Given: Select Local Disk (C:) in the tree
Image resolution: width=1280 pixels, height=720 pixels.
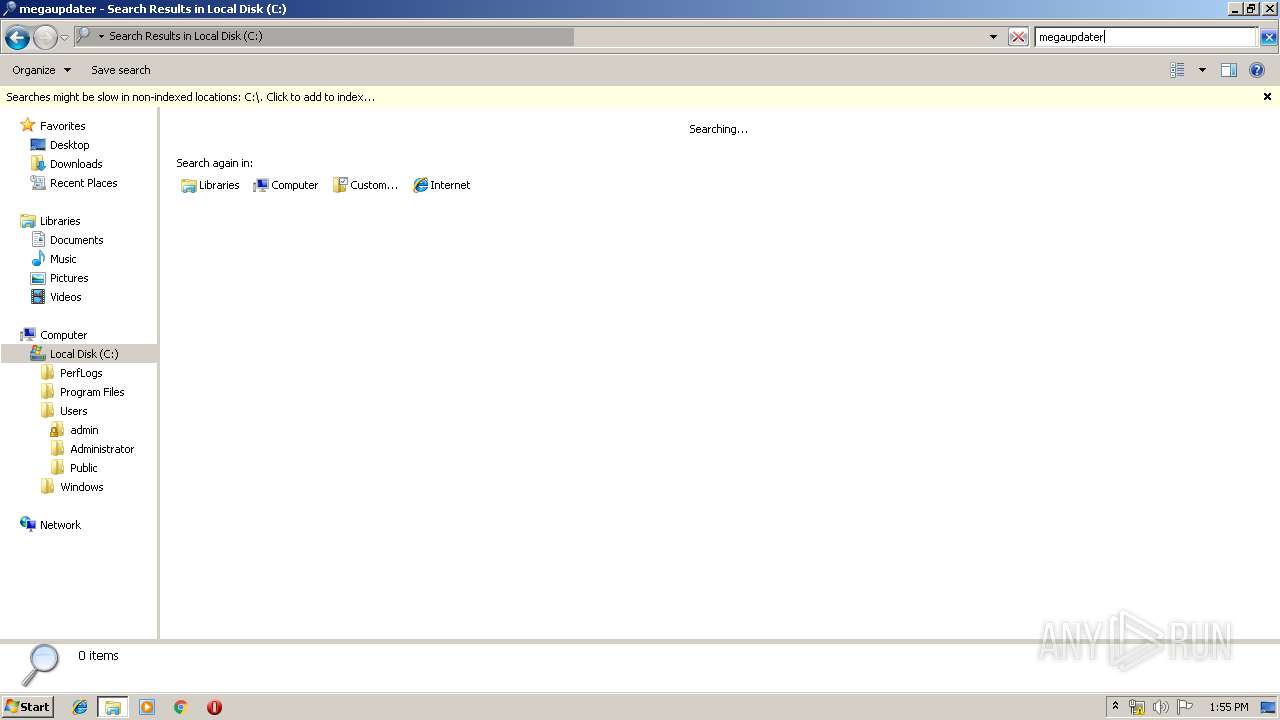Looking at the screenshot, I should click(84, 354).
